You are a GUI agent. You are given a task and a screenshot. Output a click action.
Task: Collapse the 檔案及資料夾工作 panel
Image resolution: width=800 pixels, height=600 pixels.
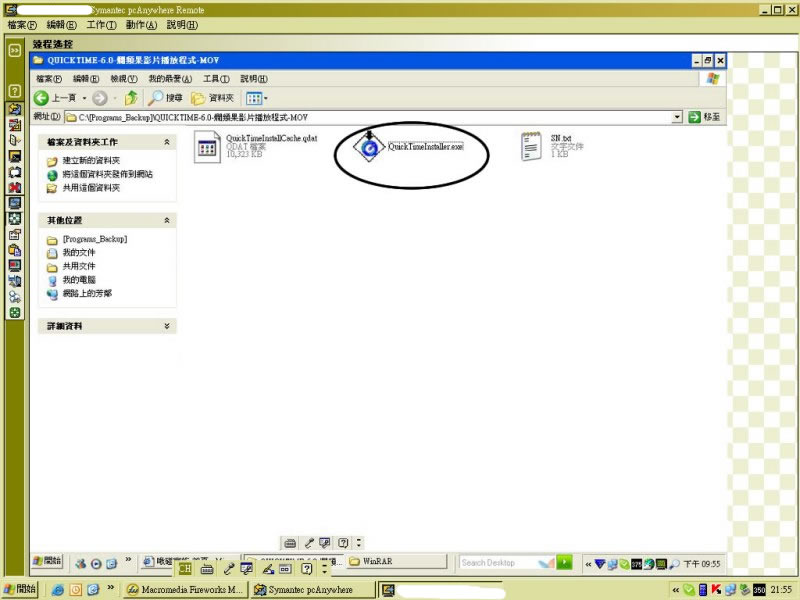[x=167, y=142]
